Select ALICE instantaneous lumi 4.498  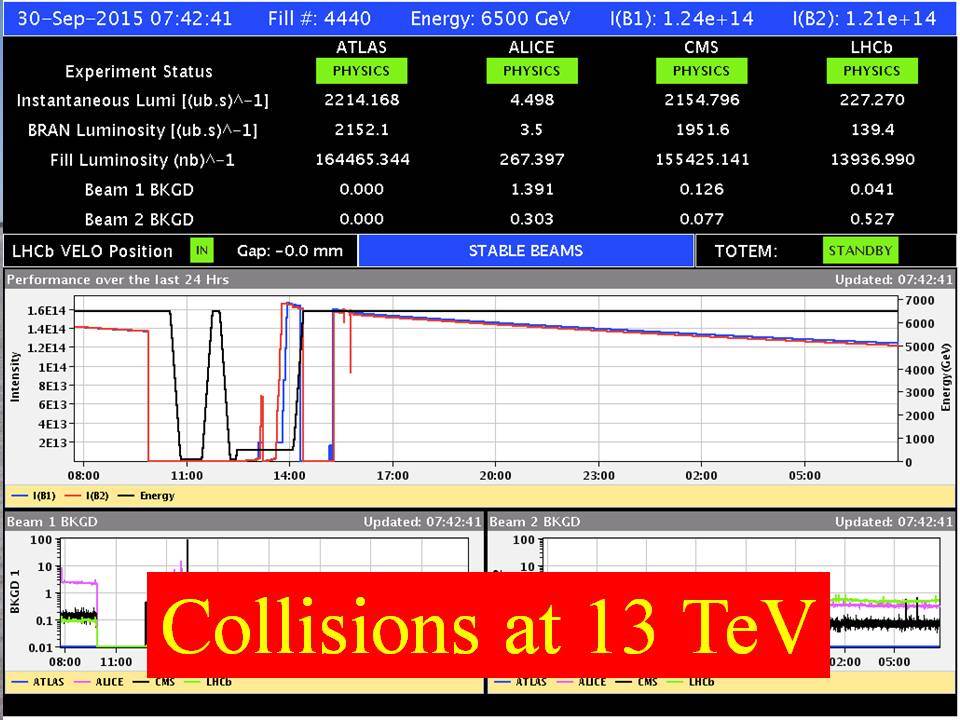pos(532,100)
